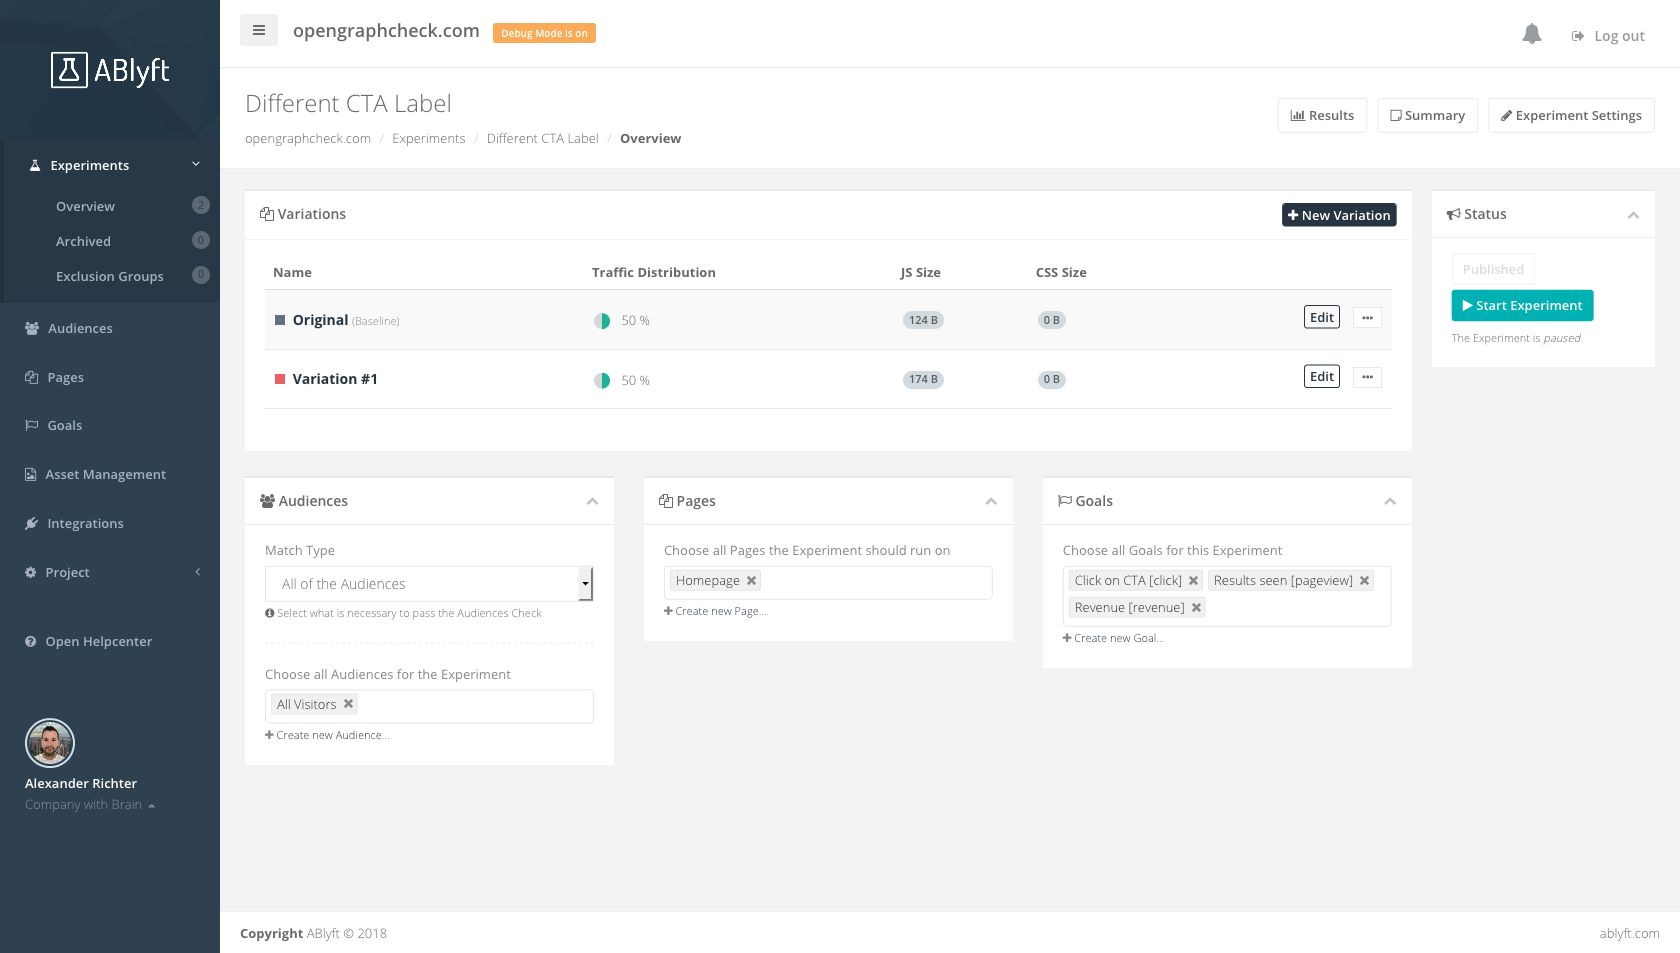Open the Exclusion Groups section
Viewport: 1680px width, 953px height.
(x=110, y=276)
